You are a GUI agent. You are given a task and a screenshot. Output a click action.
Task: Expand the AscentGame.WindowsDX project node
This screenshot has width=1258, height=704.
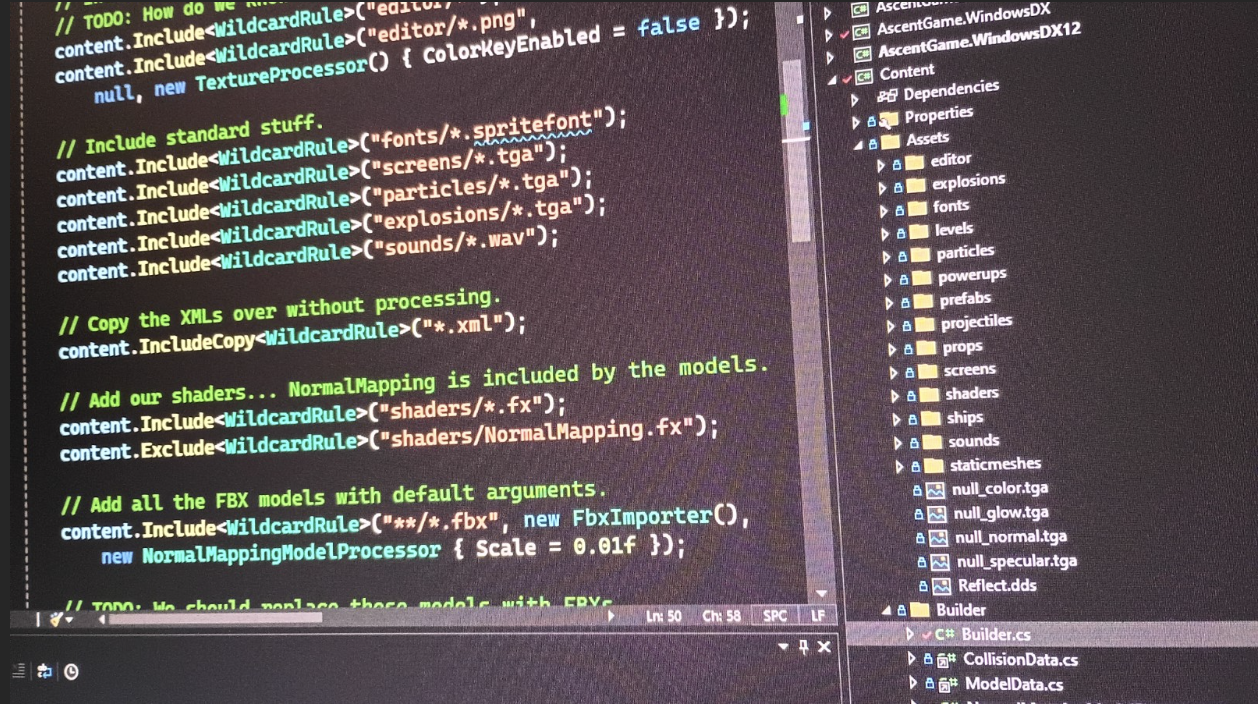828,35
